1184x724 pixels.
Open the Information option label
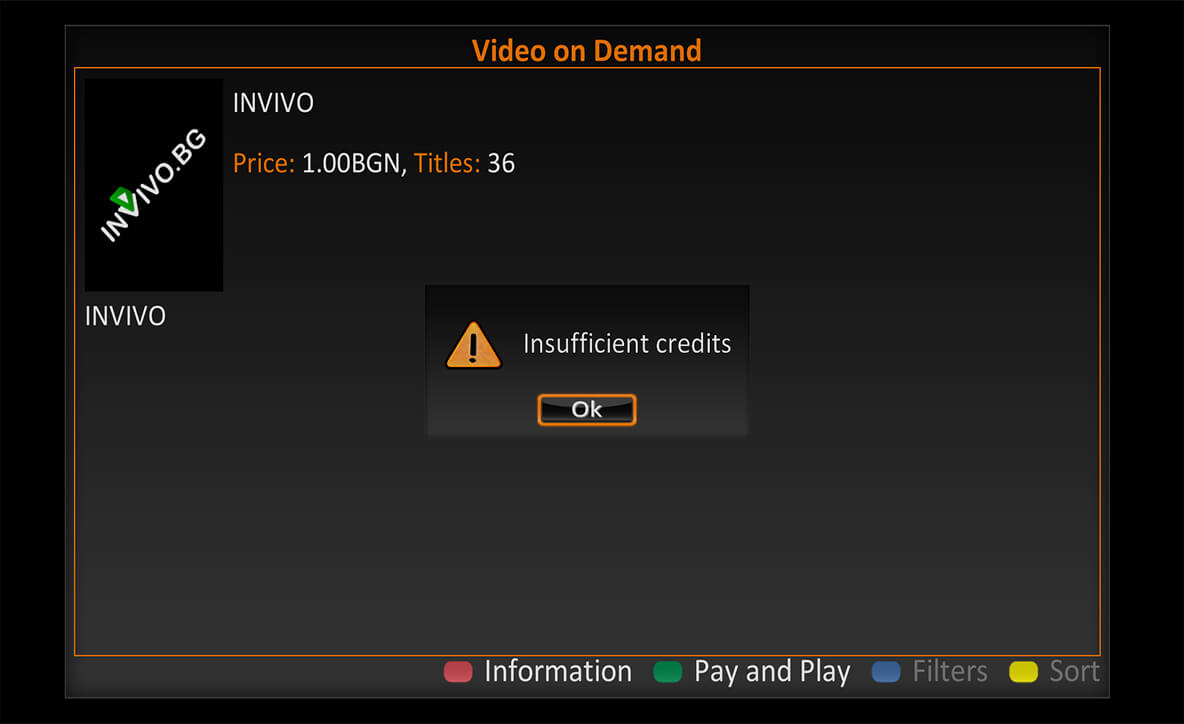tap(558, 671)
